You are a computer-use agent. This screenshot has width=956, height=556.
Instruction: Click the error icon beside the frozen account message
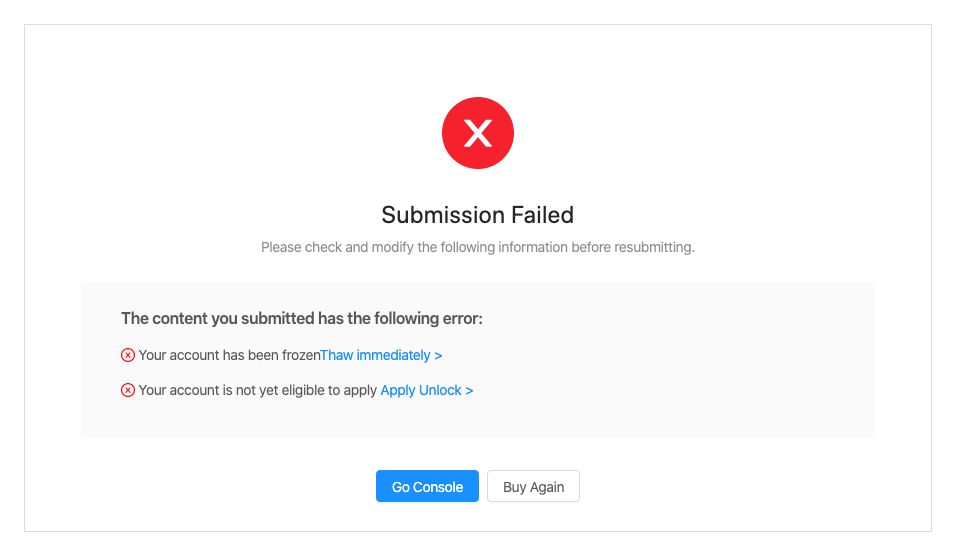point(128,355)
